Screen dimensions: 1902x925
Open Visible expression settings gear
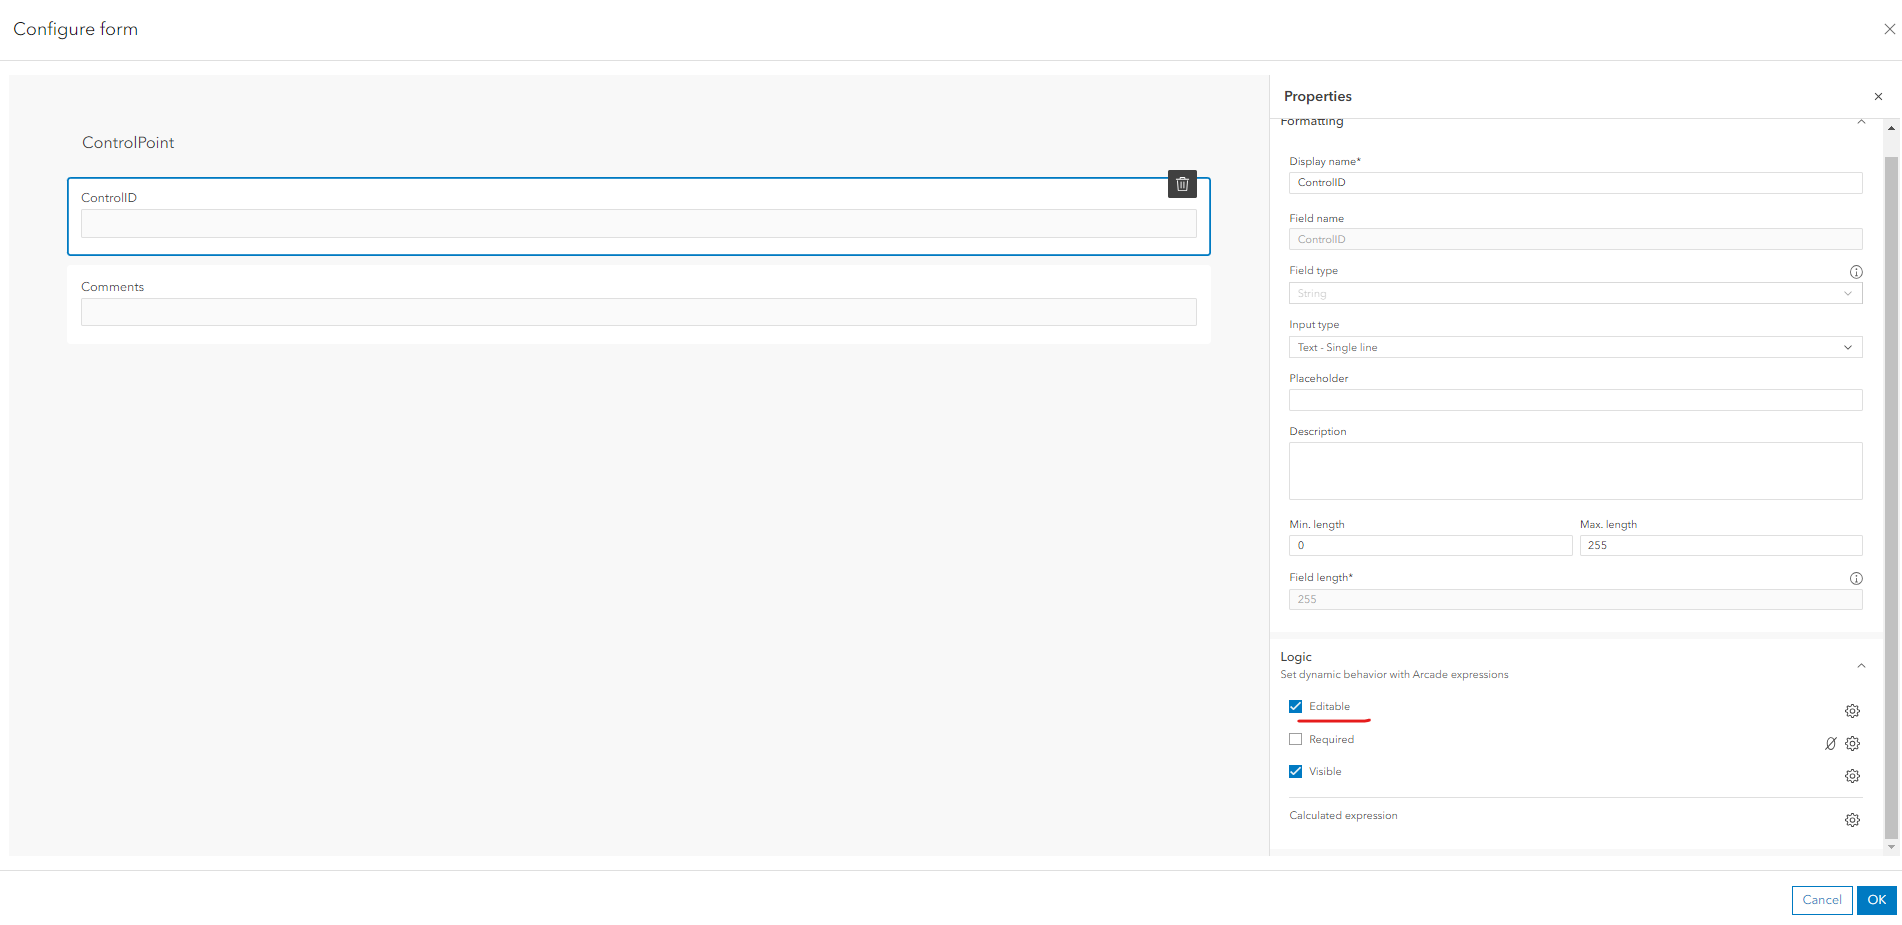click(x=1852, y=776)
